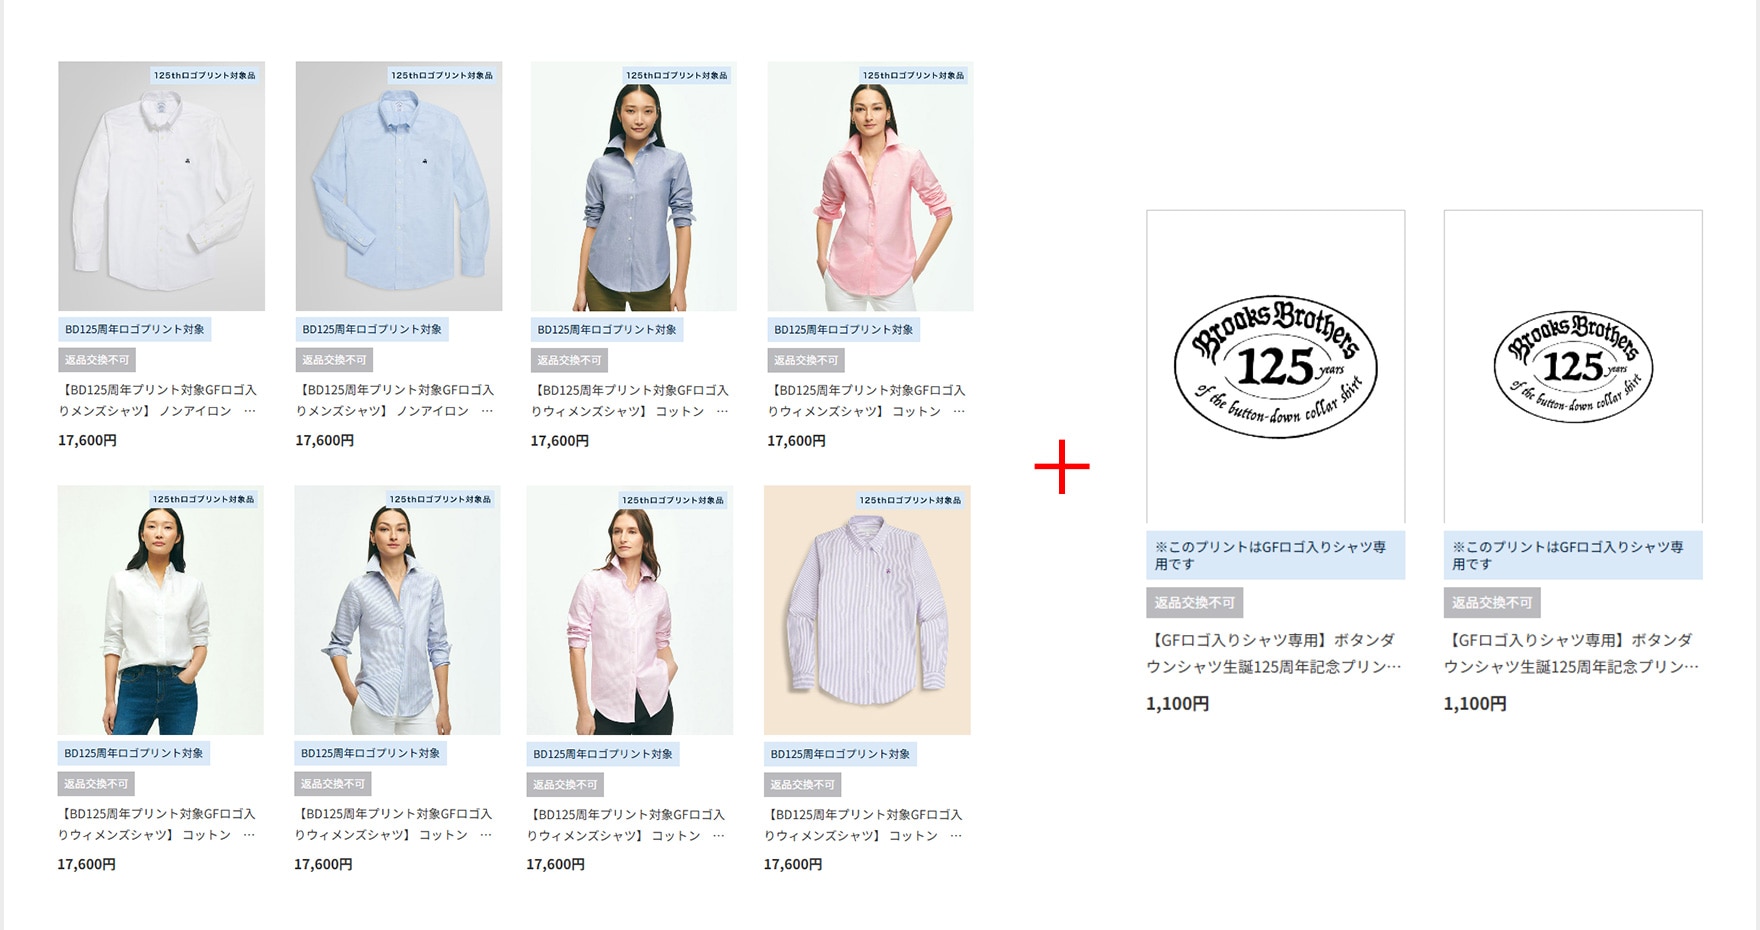The height and width of the screenshot is (930, 1760).
Task: Click the smaller Brooks Brothers 125 logo
Action: (1573, 366)
